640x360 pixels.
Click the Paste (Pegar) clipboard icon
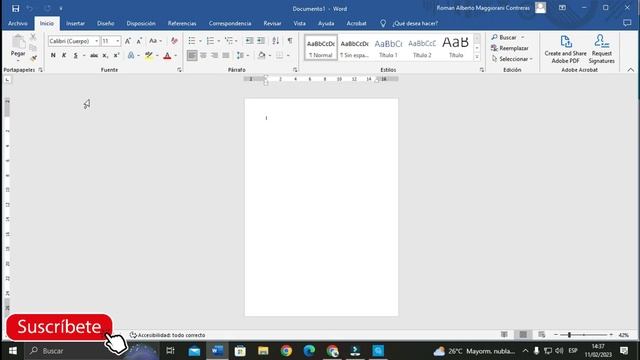tap(18, 42)
